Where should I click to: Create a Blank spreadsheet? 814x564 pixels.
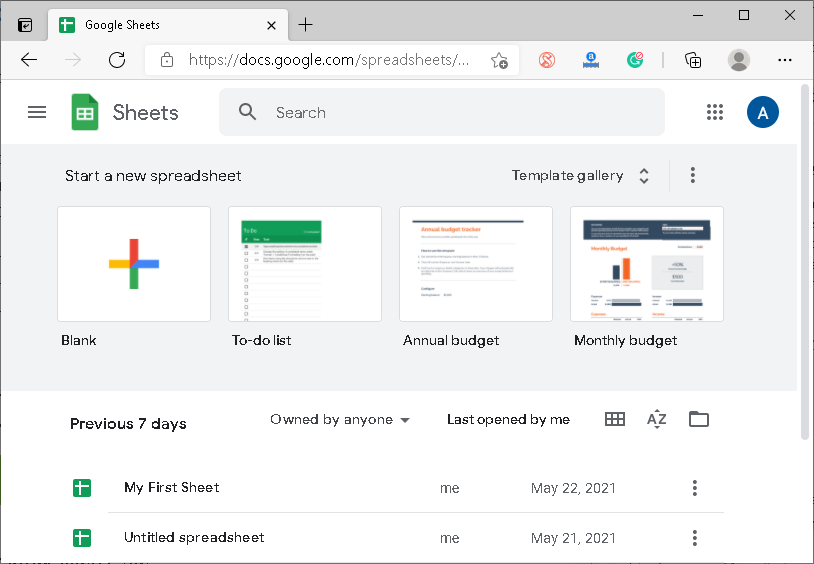pos(134,264)
